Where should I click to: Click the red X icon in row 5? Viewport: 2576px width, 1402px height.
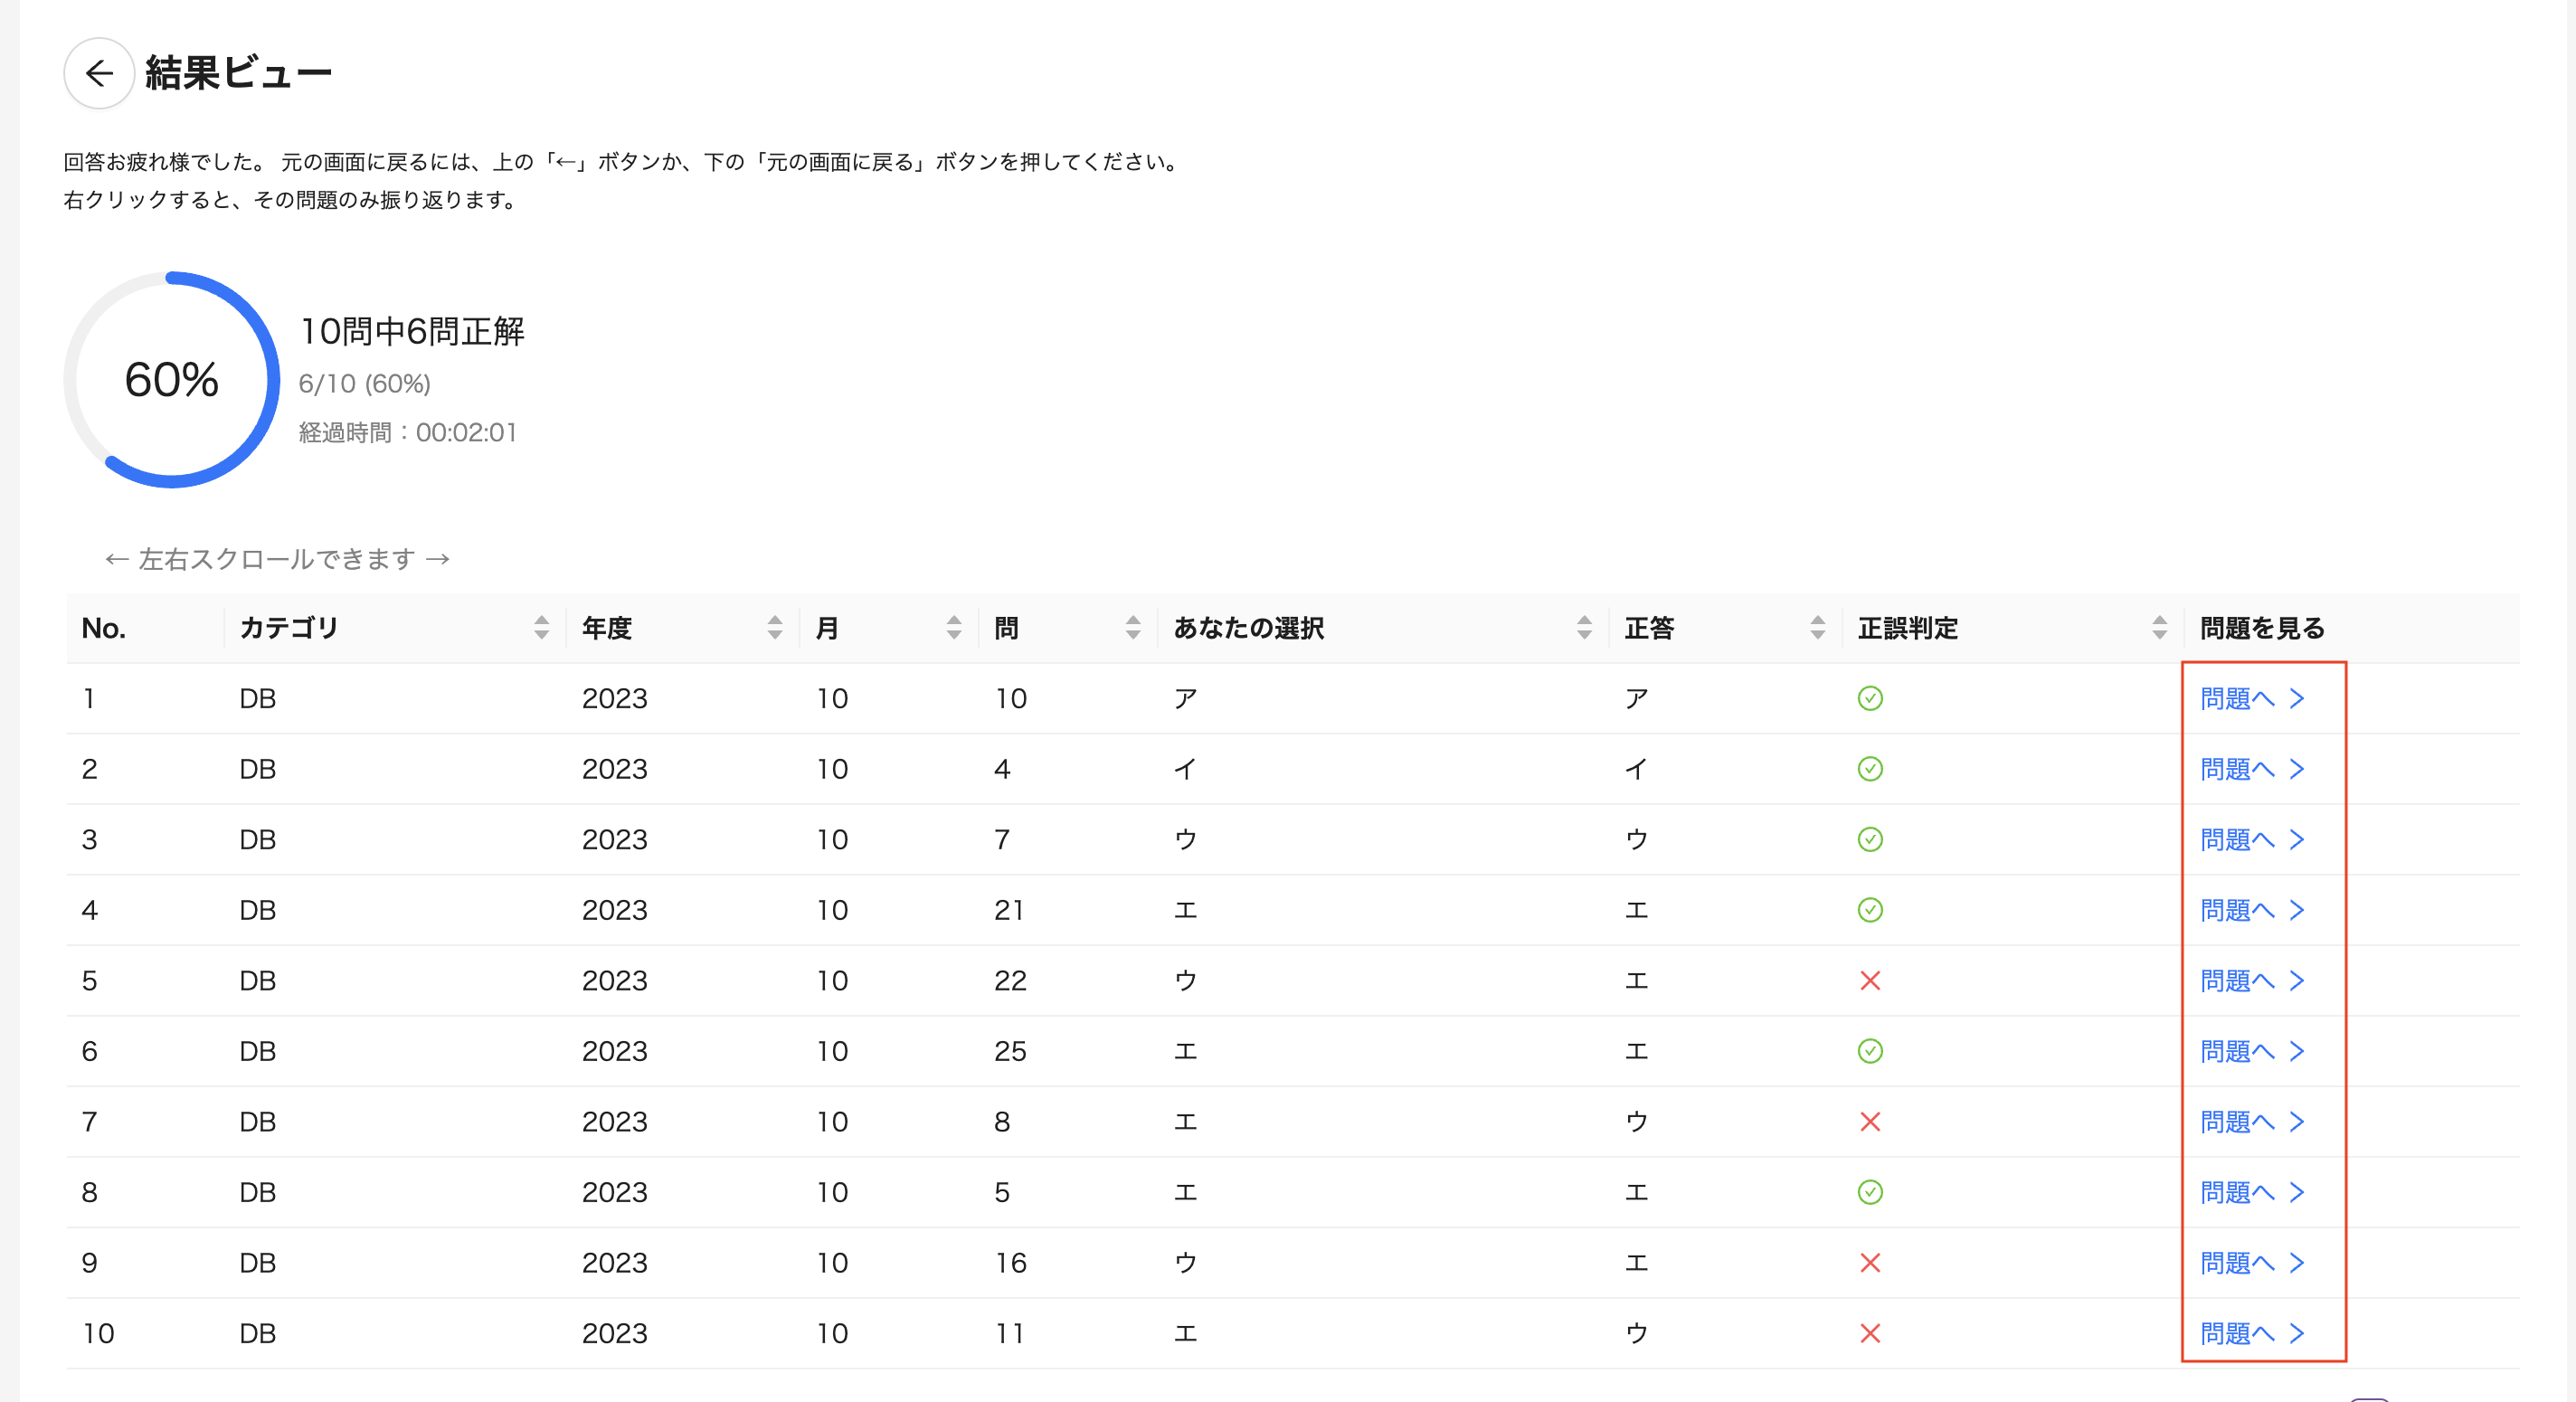click(1869, 981)
